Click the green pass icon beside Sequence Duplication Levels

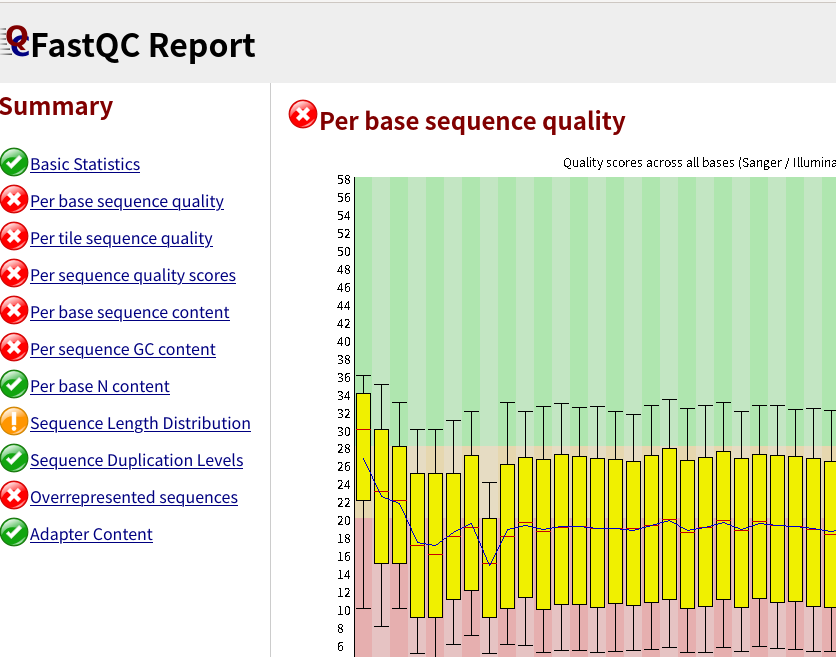click(x=14, y=458)
